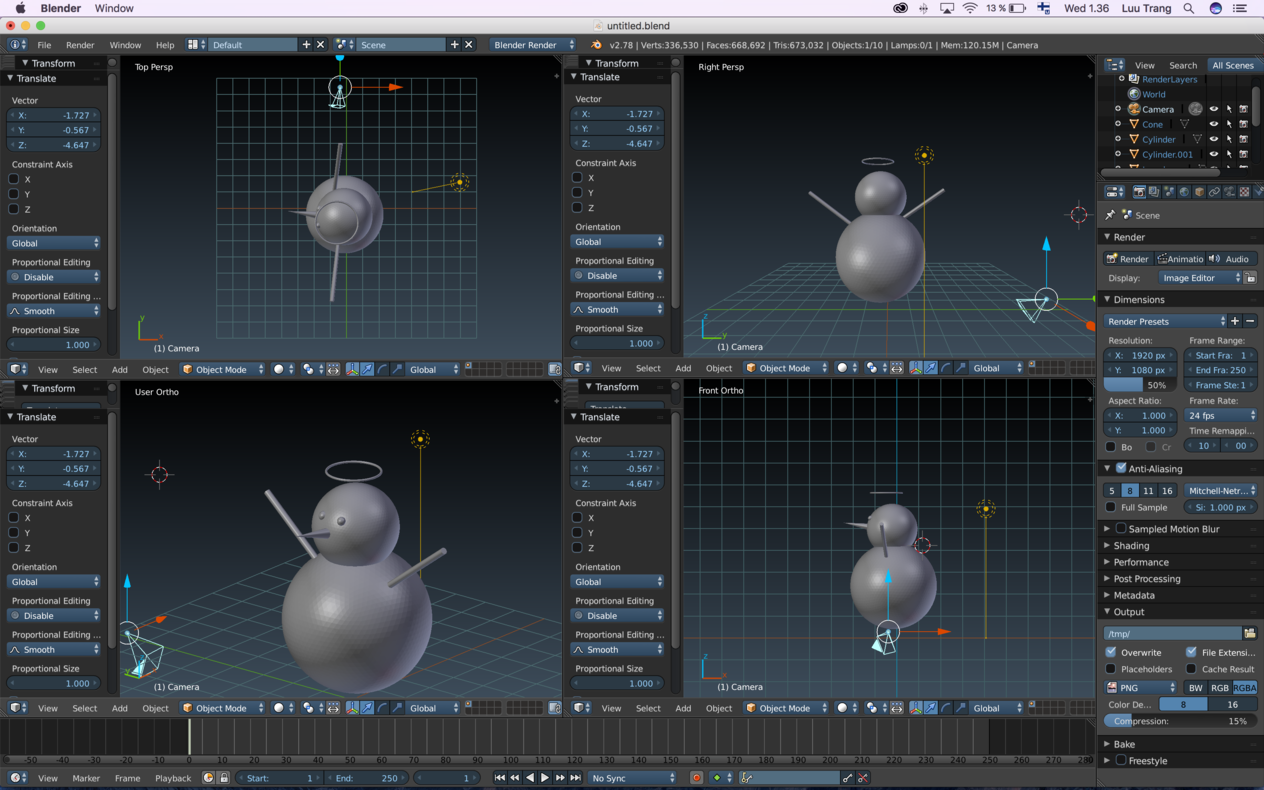The image size is (1264, 790).
Task: Click the lock interface icon beside Display
Action: [x=1250, y=278]
